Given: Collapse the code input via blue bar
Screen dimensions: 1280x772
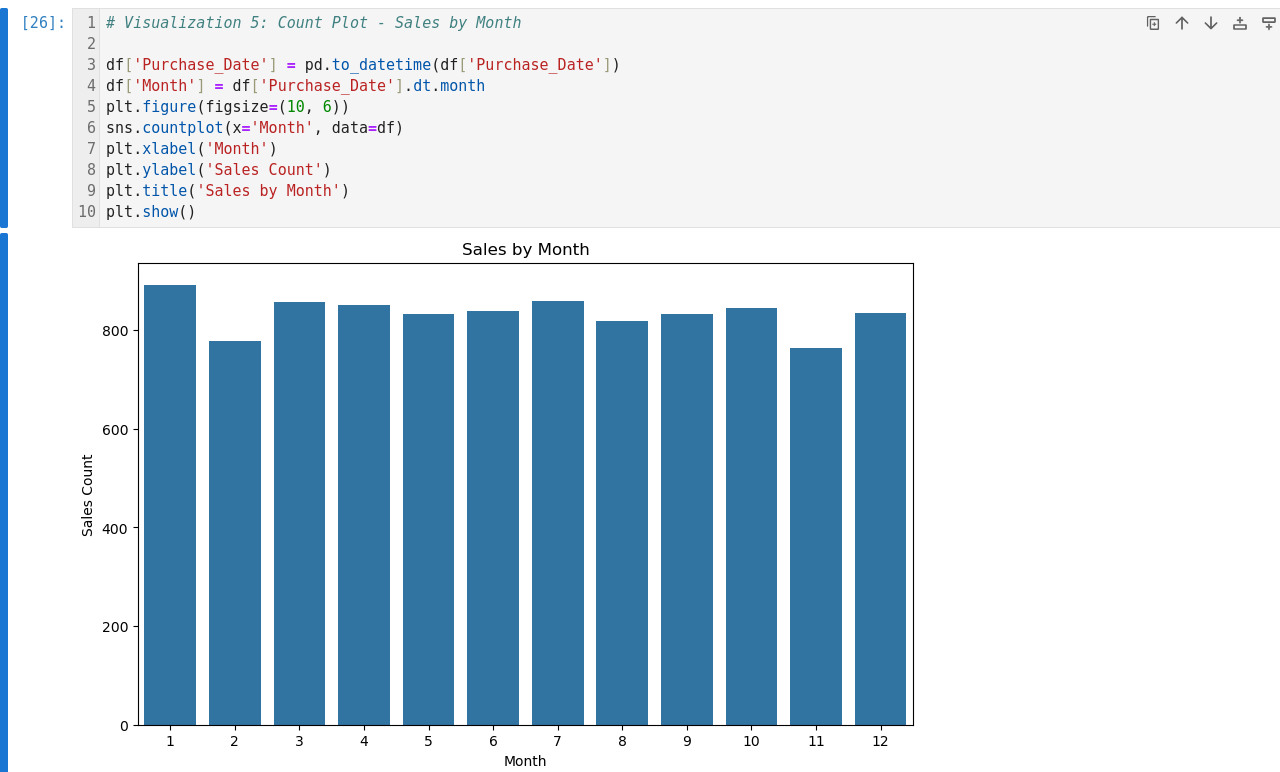Looking at the screenshot, I should (4, 118).
